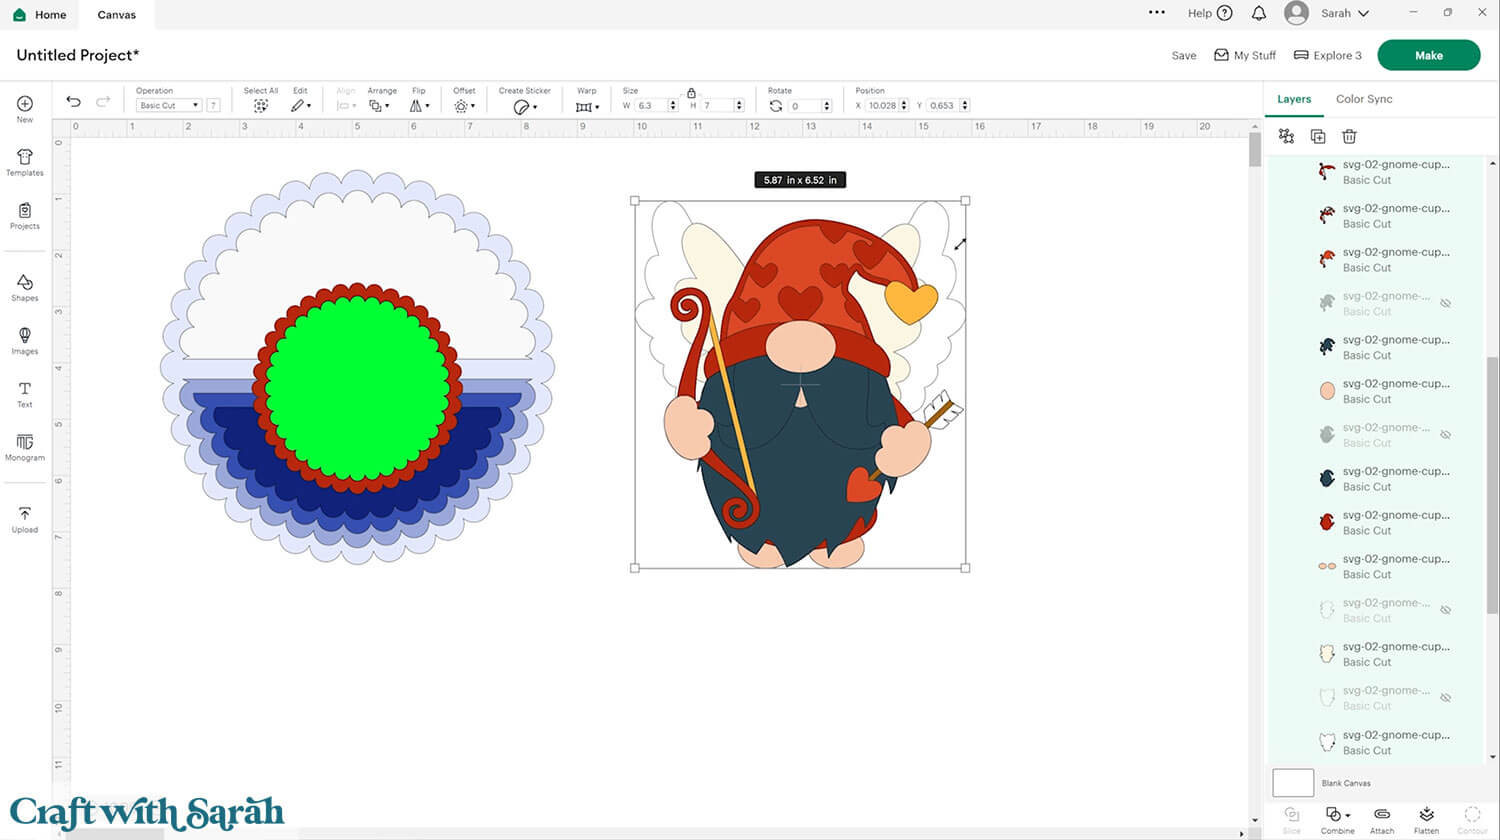
Task: Select the Text tool
Action: [x=25, y=393]
